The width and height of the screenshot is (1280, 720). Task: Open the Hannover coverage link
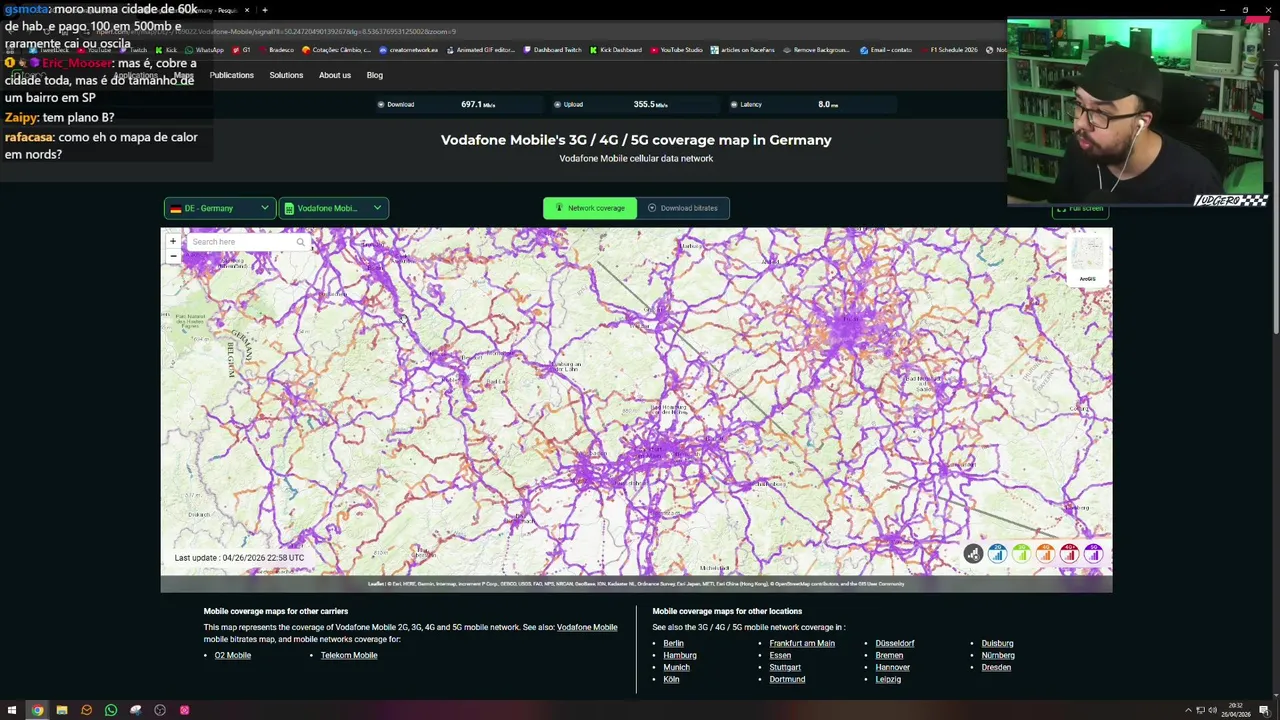click(893, 667)
